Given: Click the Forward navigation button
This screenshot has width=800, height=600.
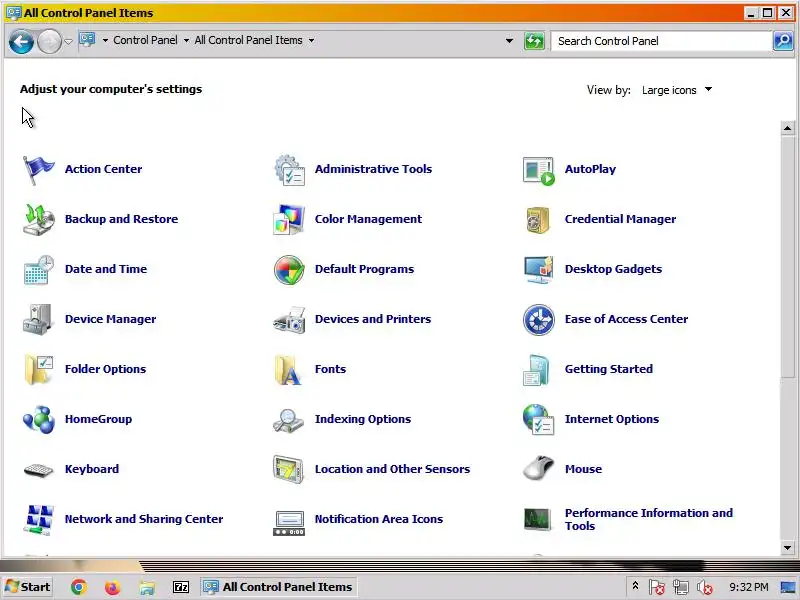Looking at the screenshot, I should point(49,41).
